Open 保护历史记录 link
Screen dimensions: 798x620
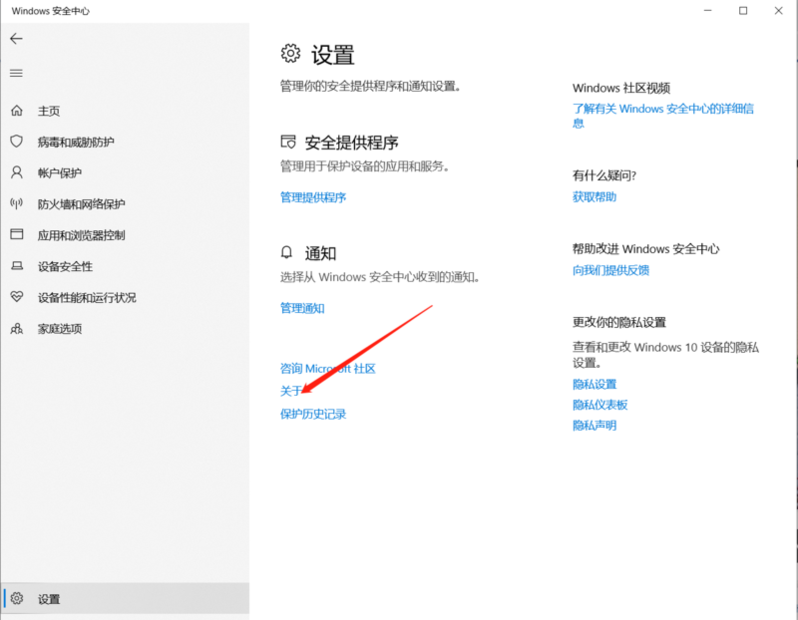[x=313, y=414]
